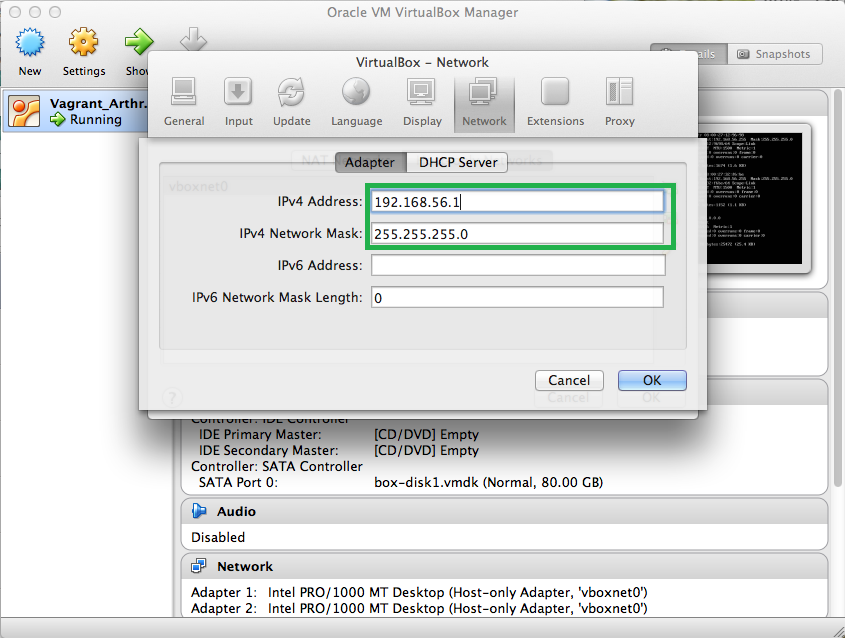Image resolution: width=845 pixels, height=638 pixels.
Task: Click the Disabled audio status text
Action: coord(218,537)
